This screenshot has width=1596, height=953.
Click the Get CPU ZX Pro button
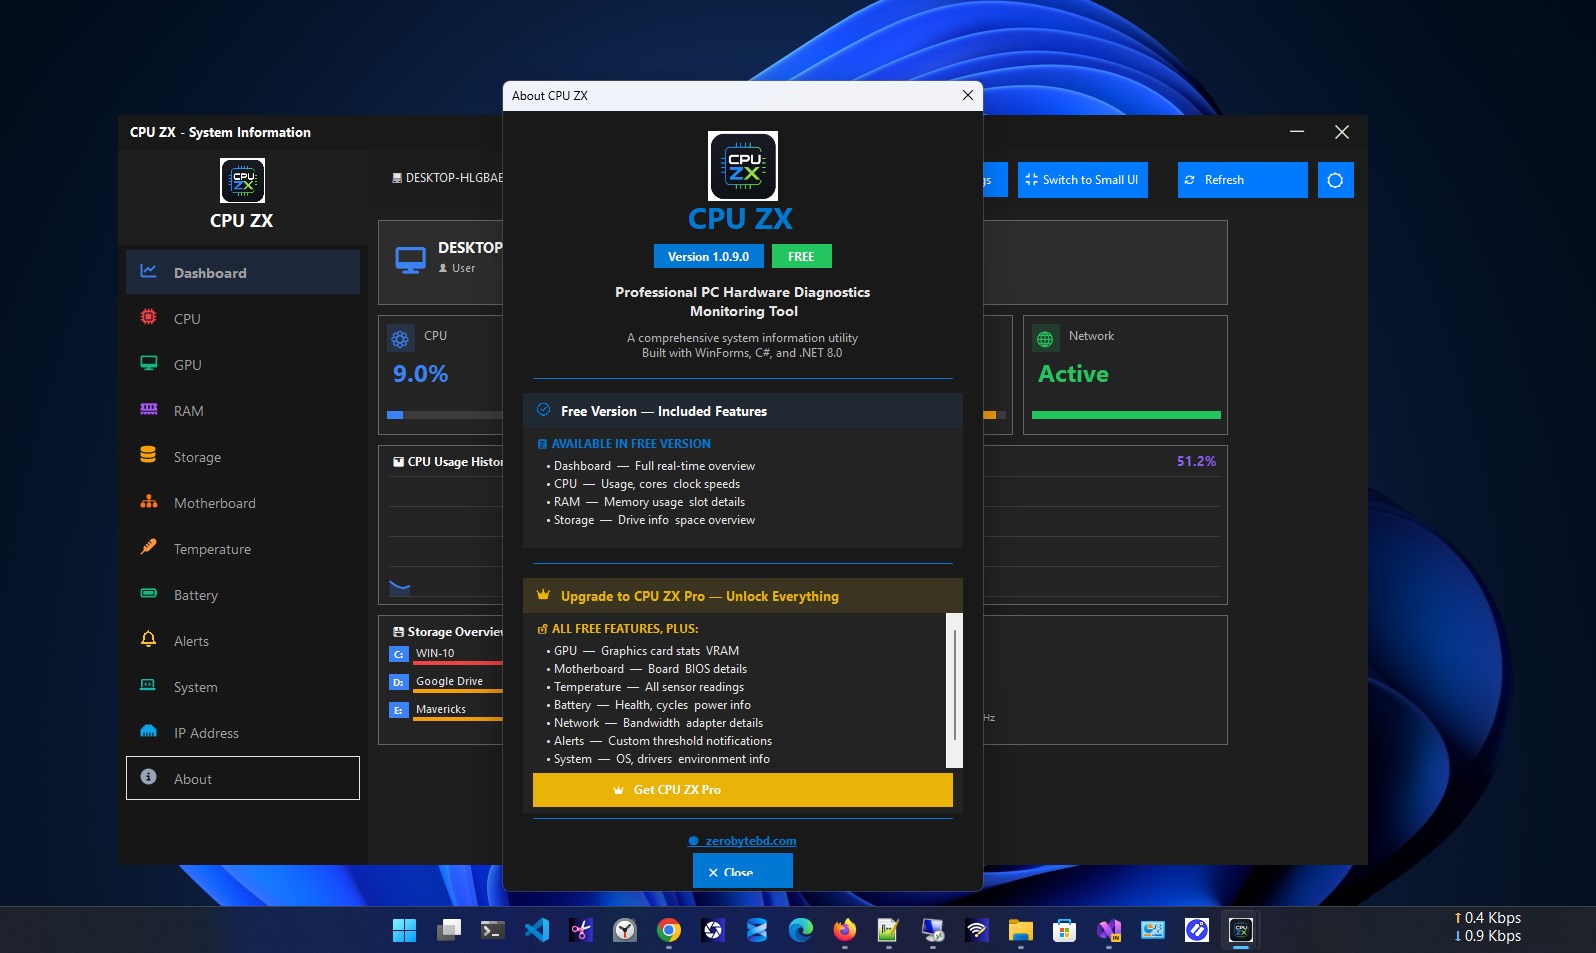(x=743, y=790)
